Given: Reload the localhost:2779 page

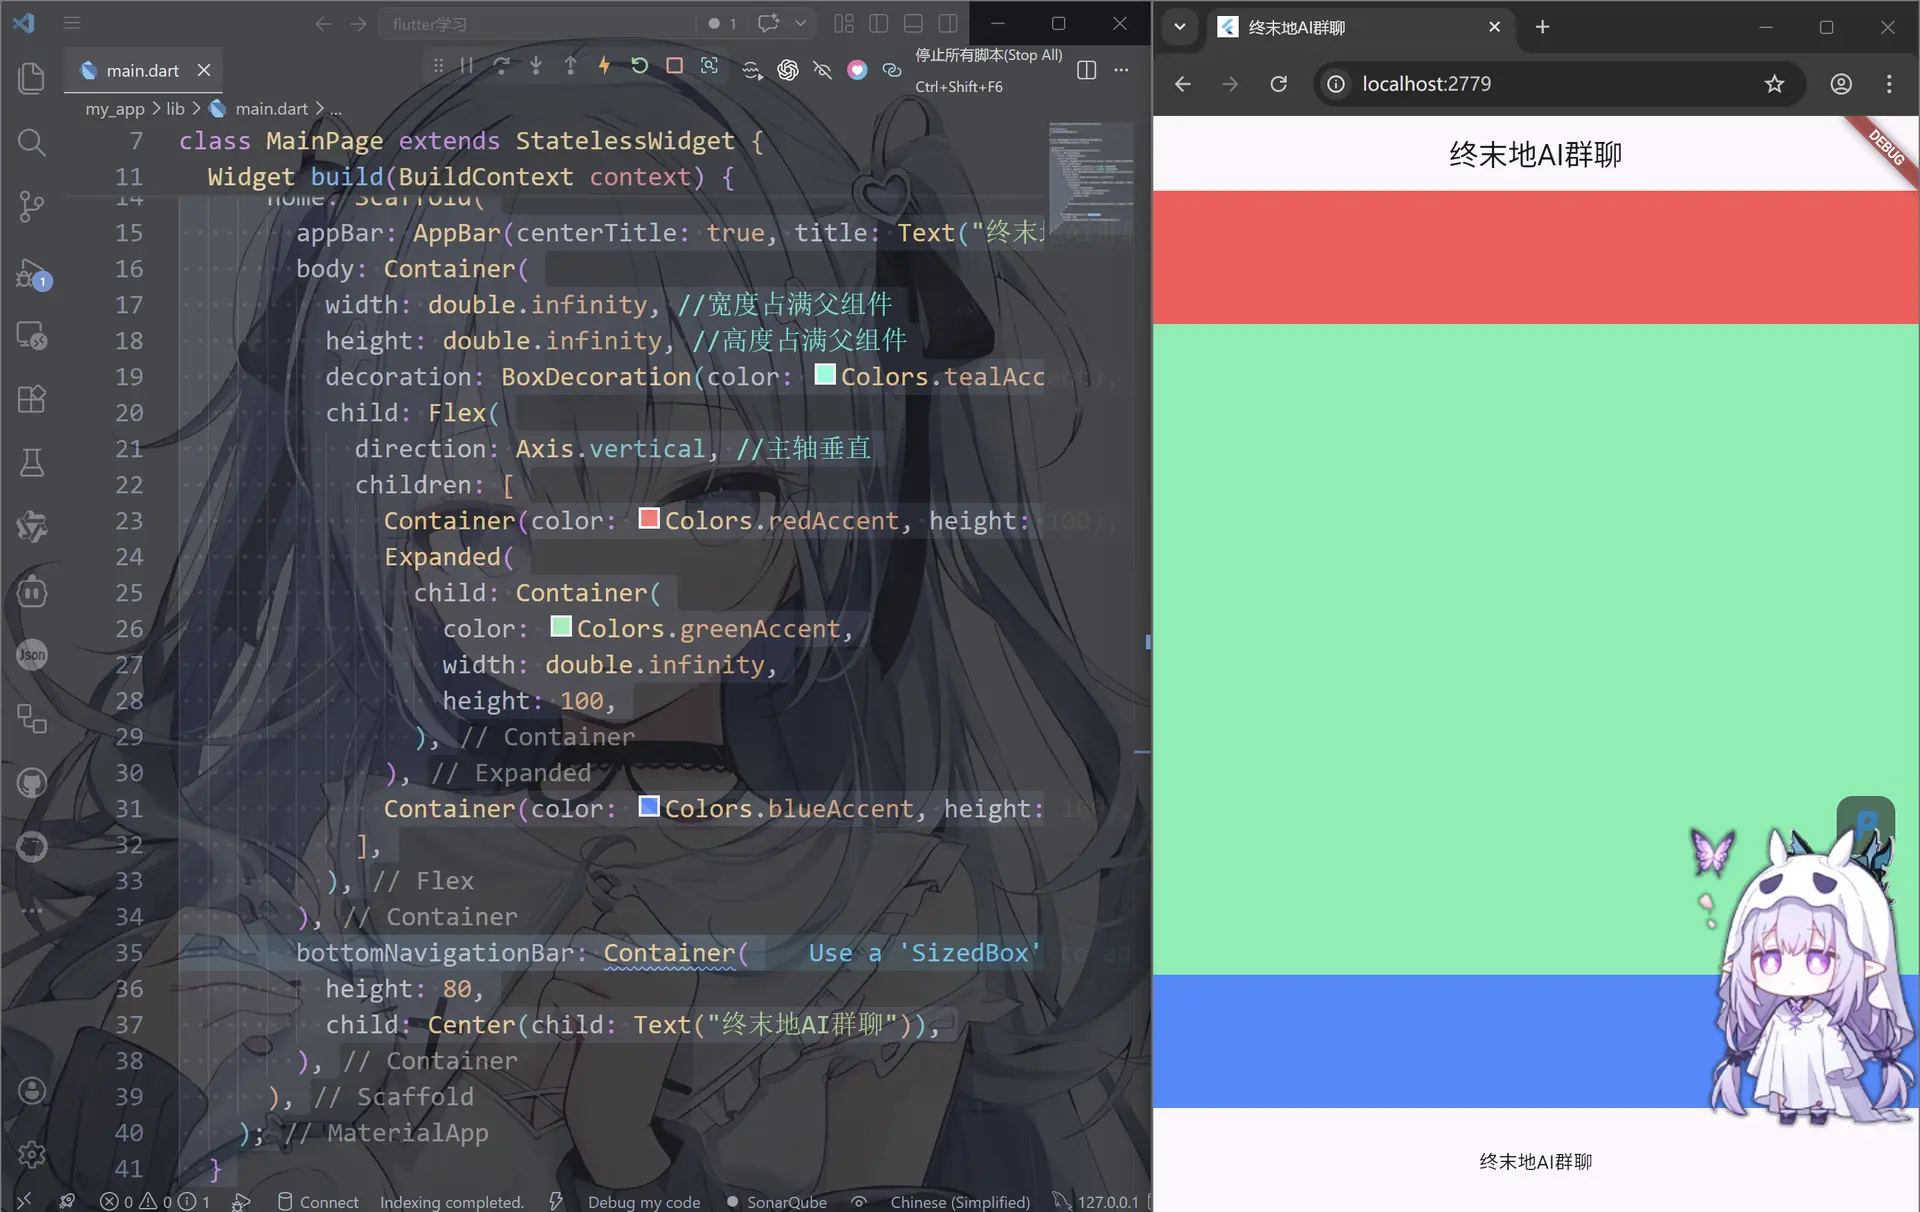Looking at the screenshot, I should tap(1278, 84).
